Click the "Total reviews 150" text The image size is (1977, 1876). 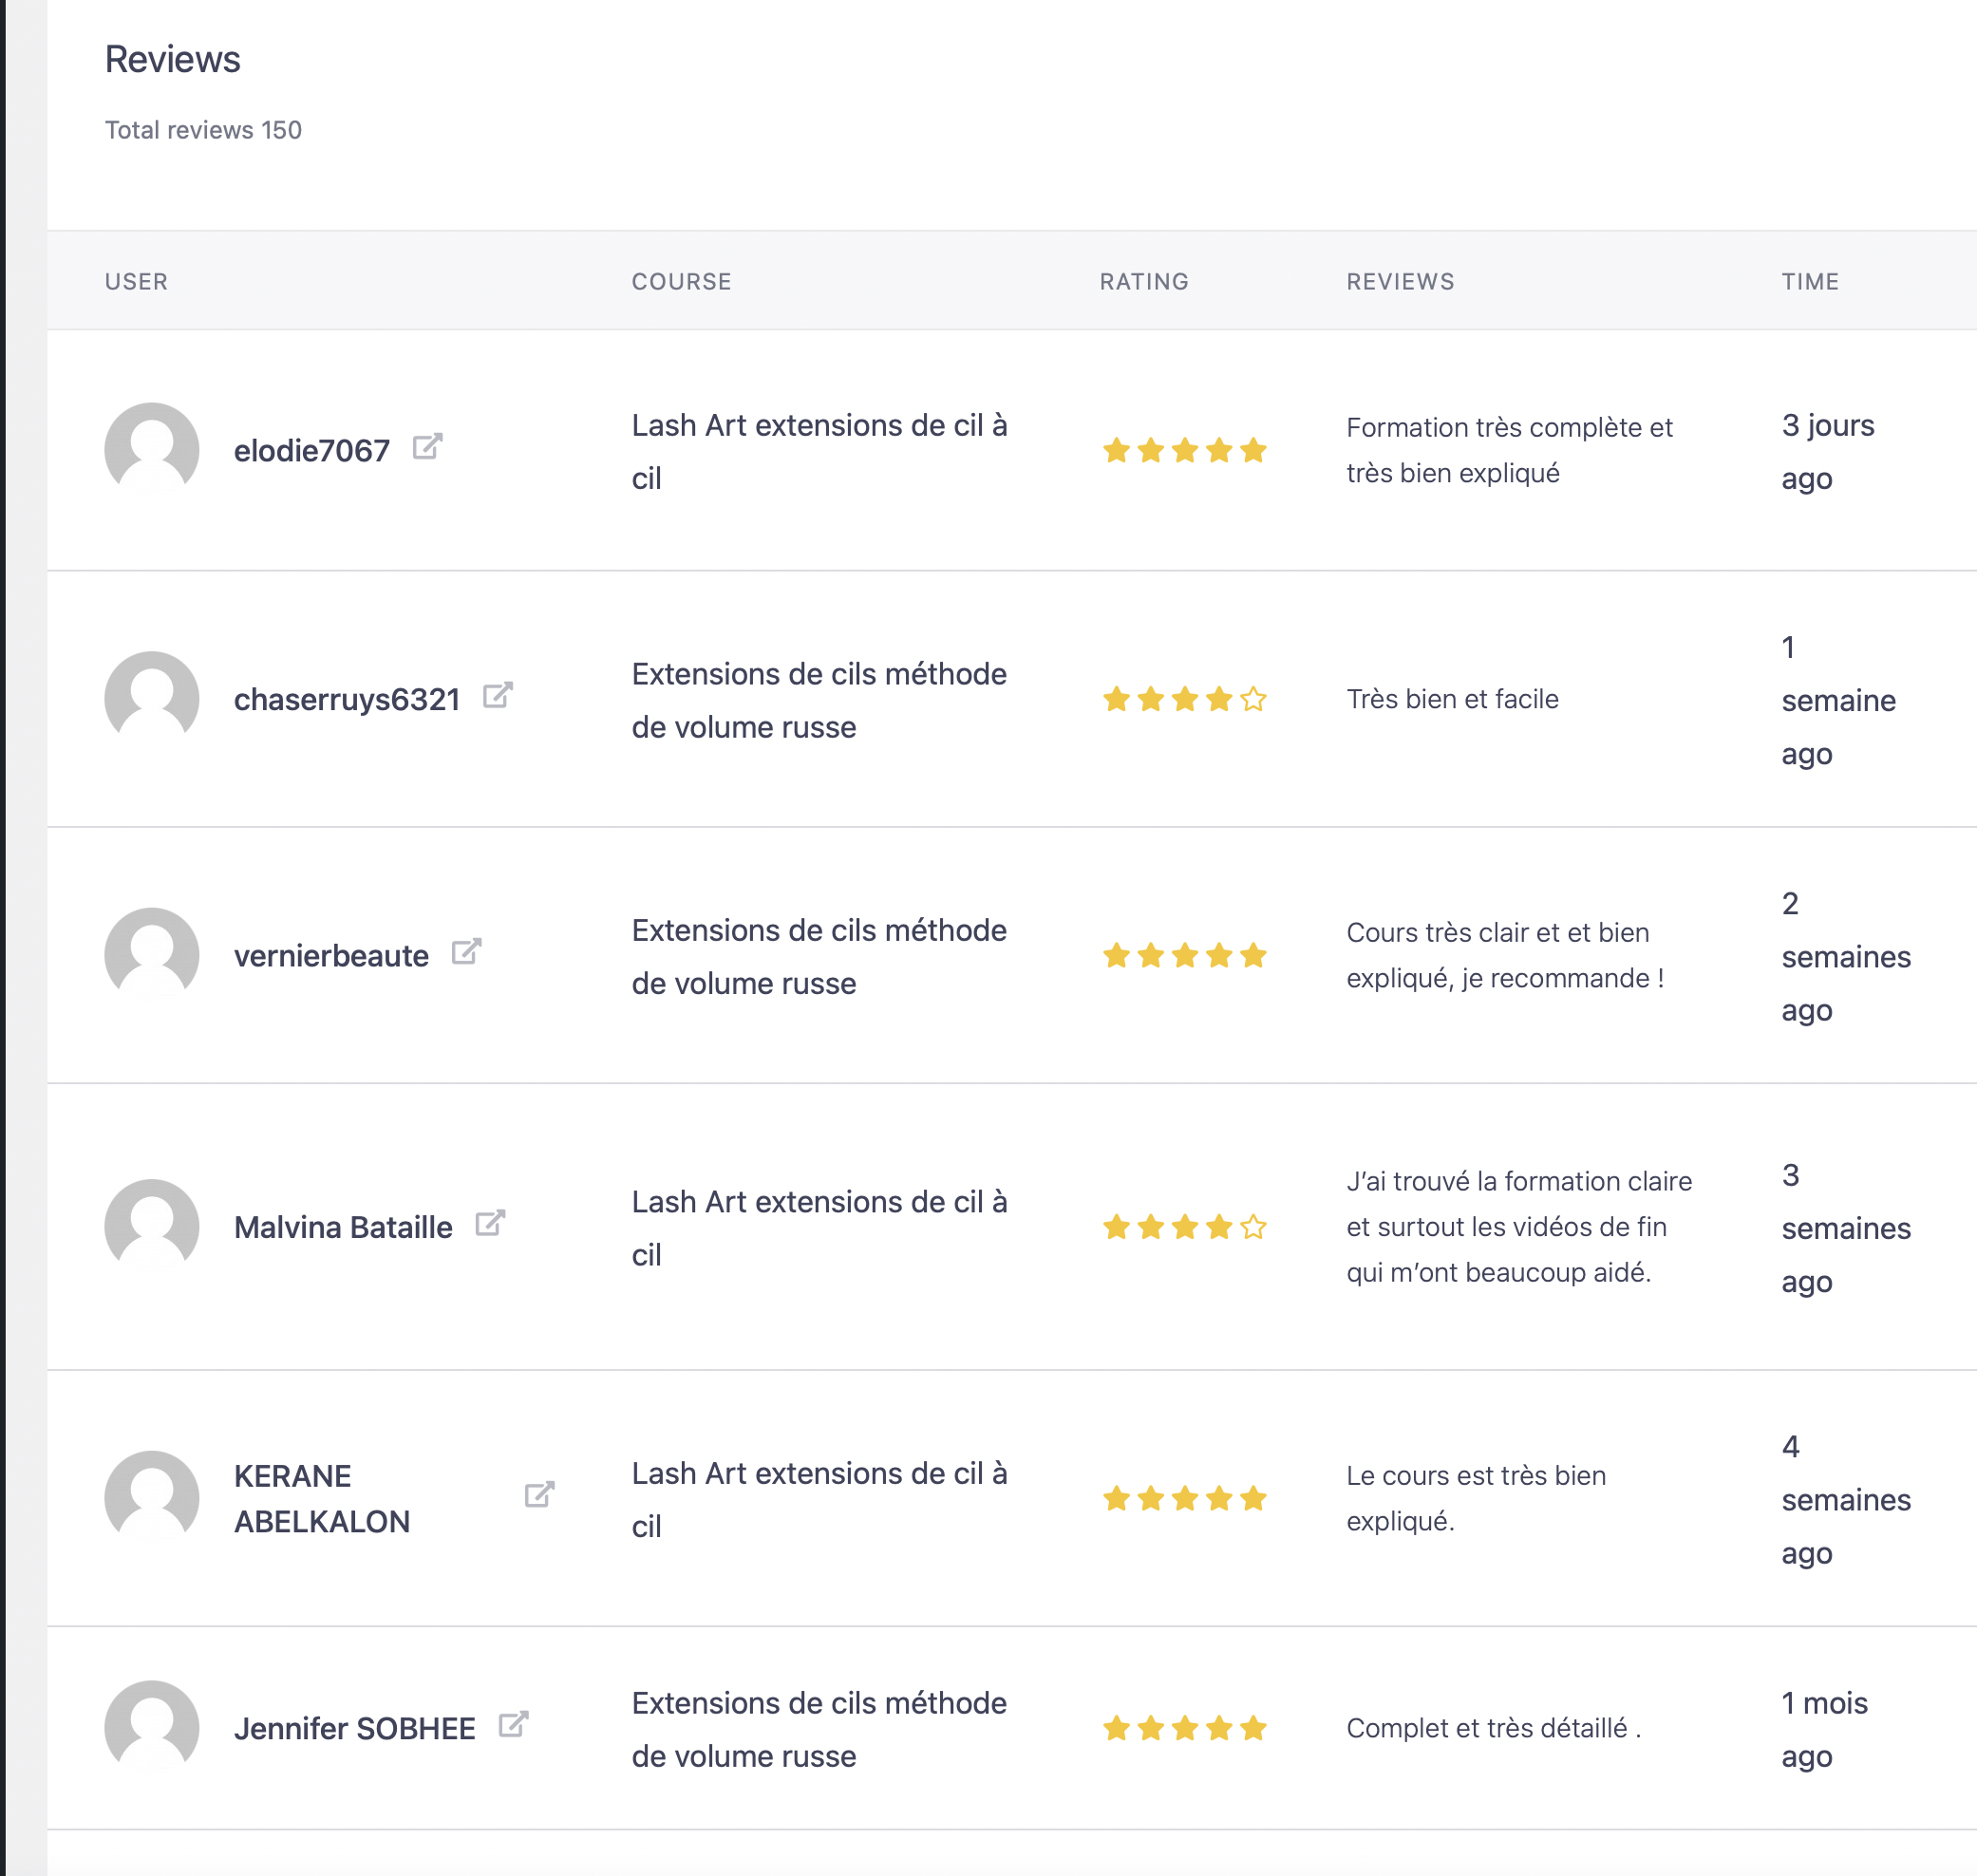[203, 130]
